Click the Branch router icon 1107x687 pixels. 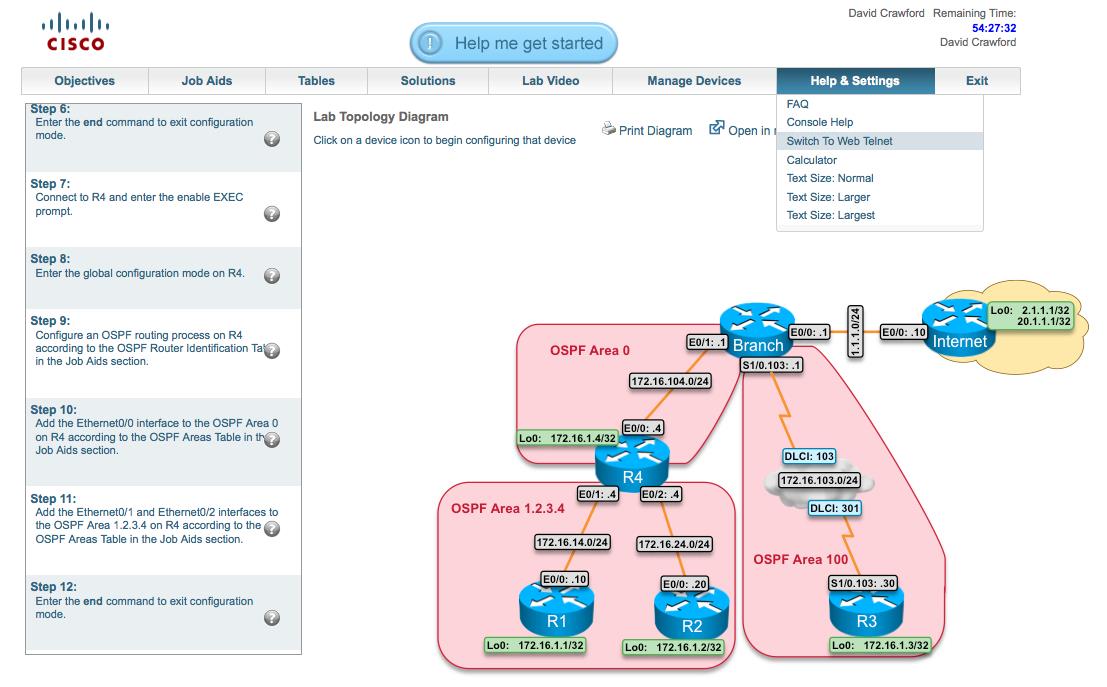757,330
